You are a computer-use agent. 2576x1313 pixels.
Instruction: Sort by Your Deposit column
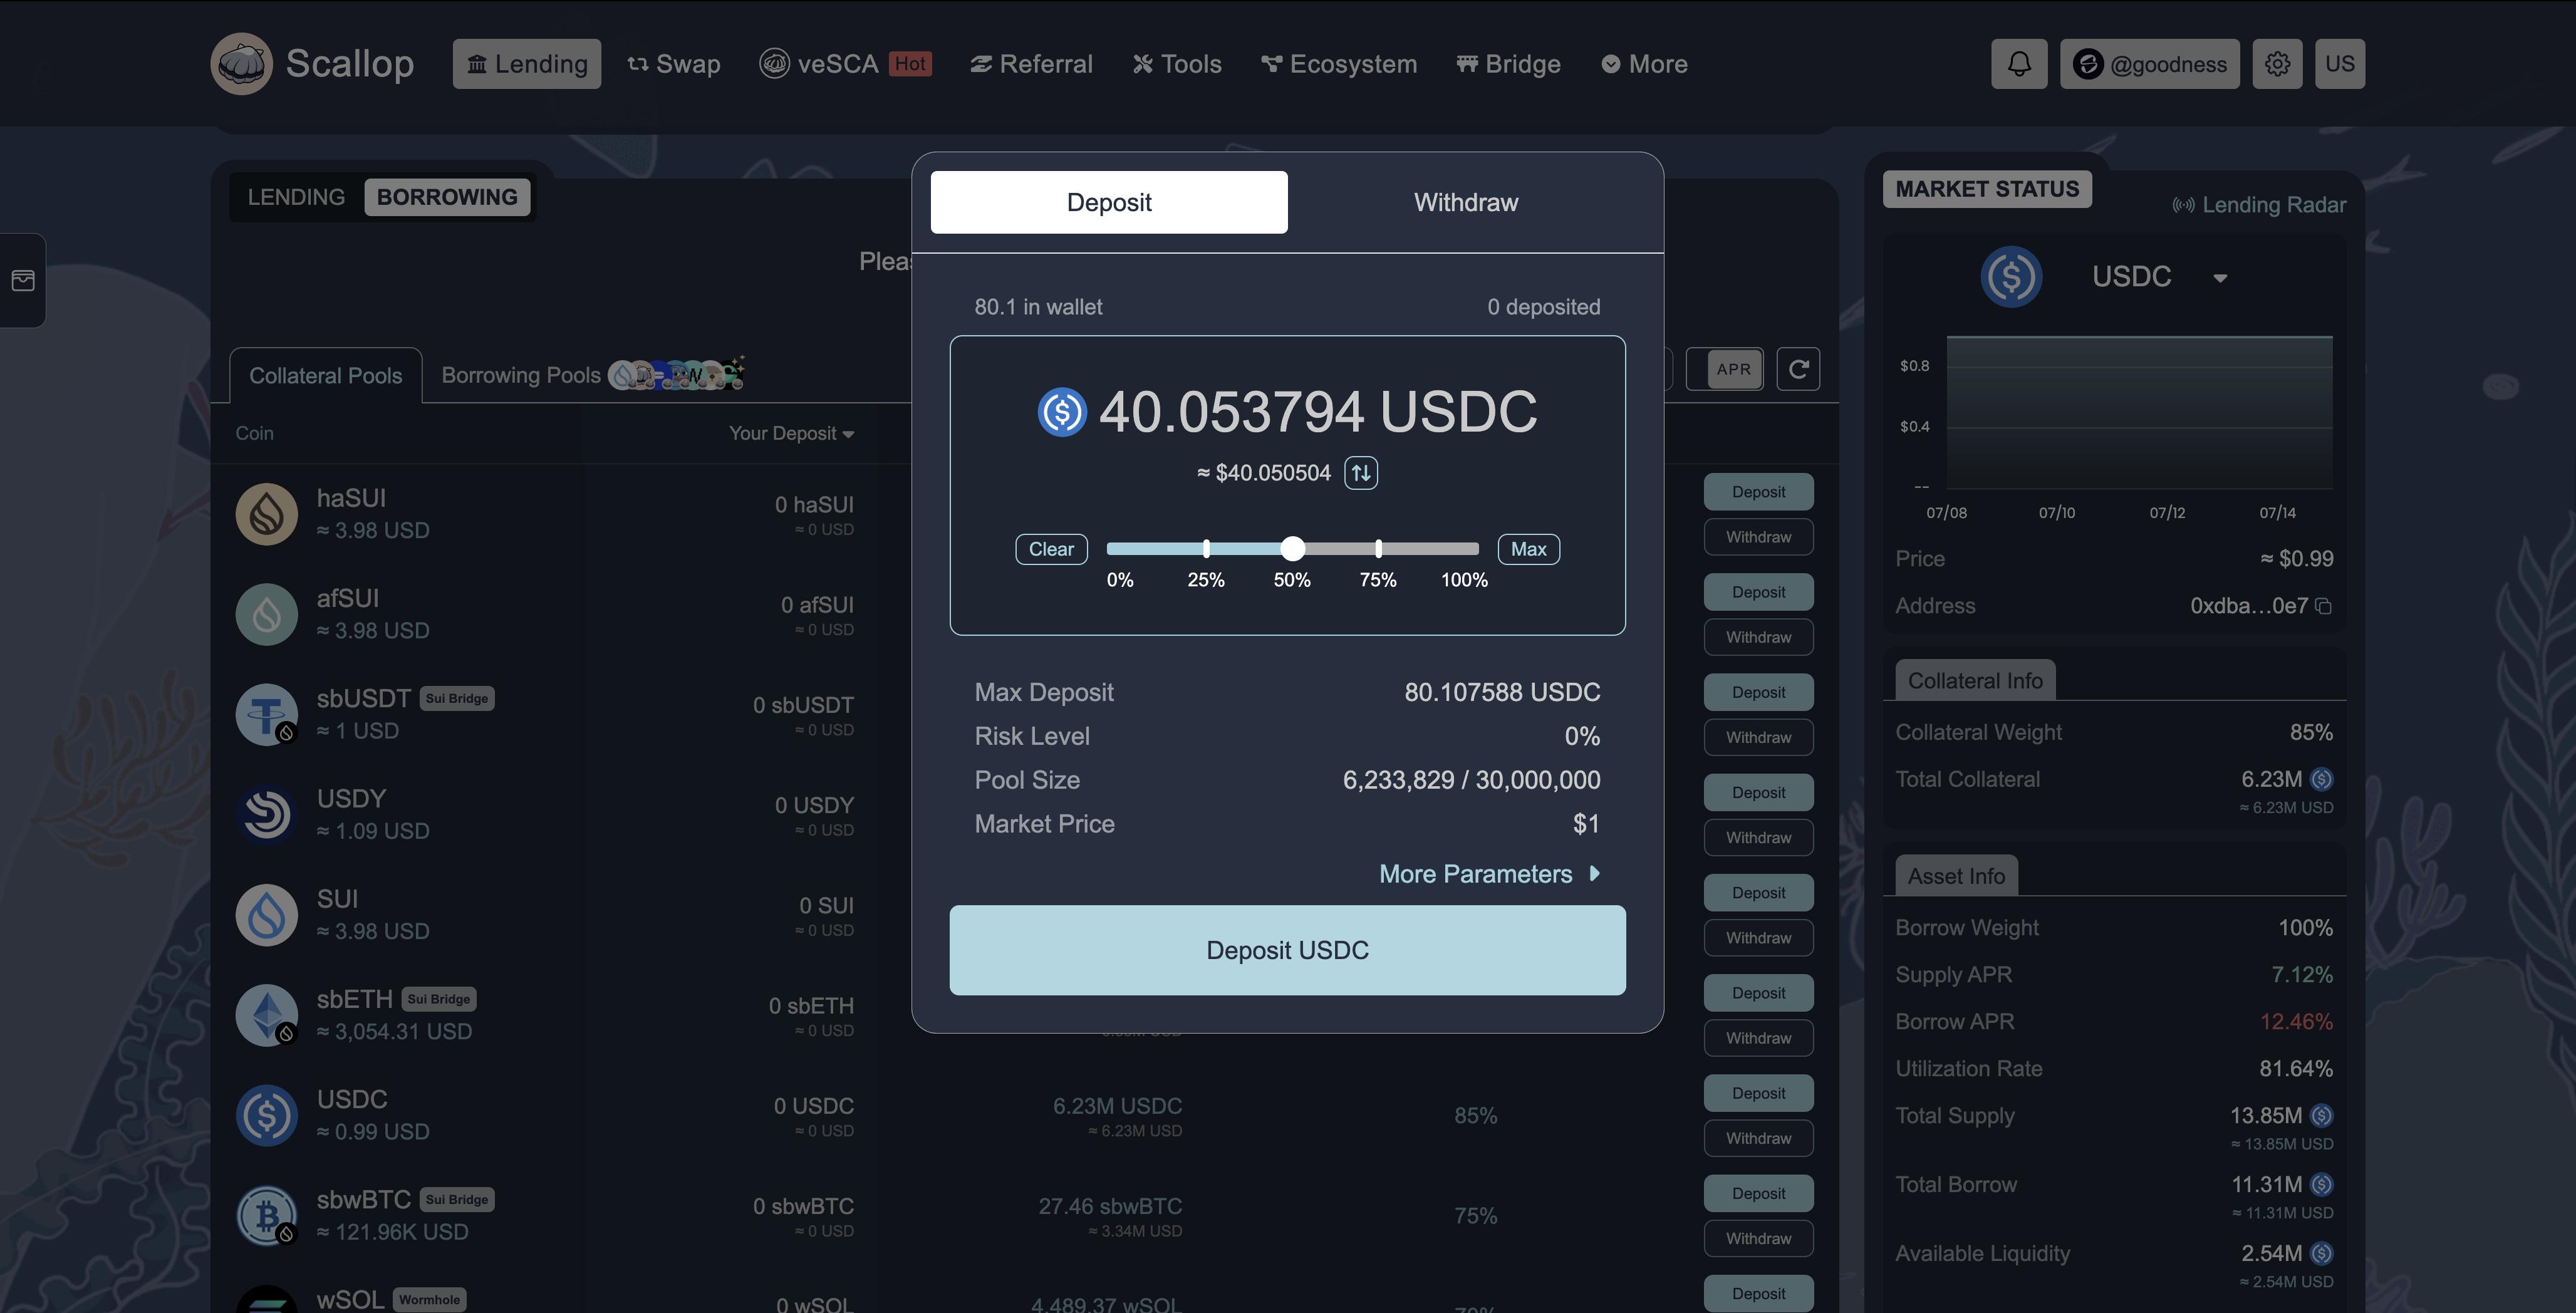(791, 433)
